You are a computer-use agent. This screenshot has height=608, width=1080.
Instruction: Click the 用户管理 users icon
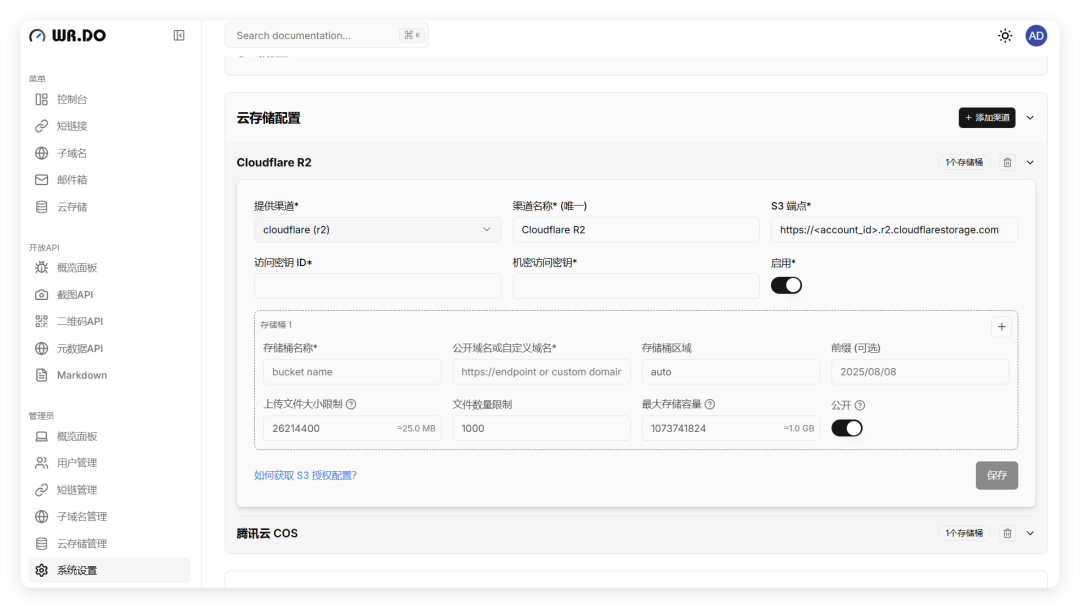(41, 463)
